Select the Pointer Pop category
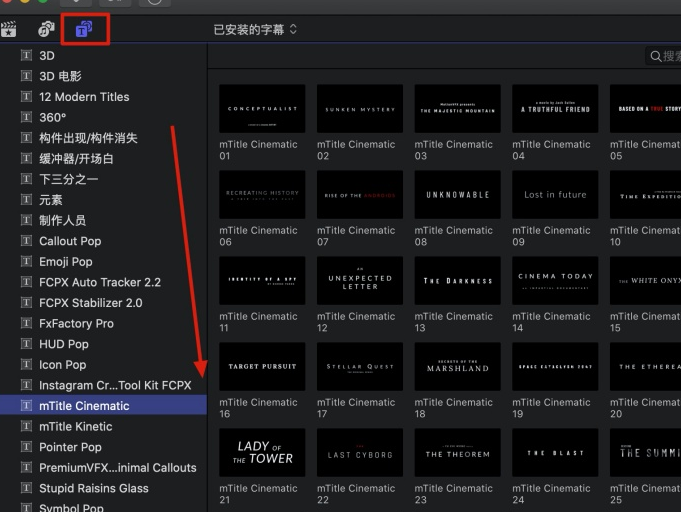Screen dimensions: 681x512 click(103, 447)
